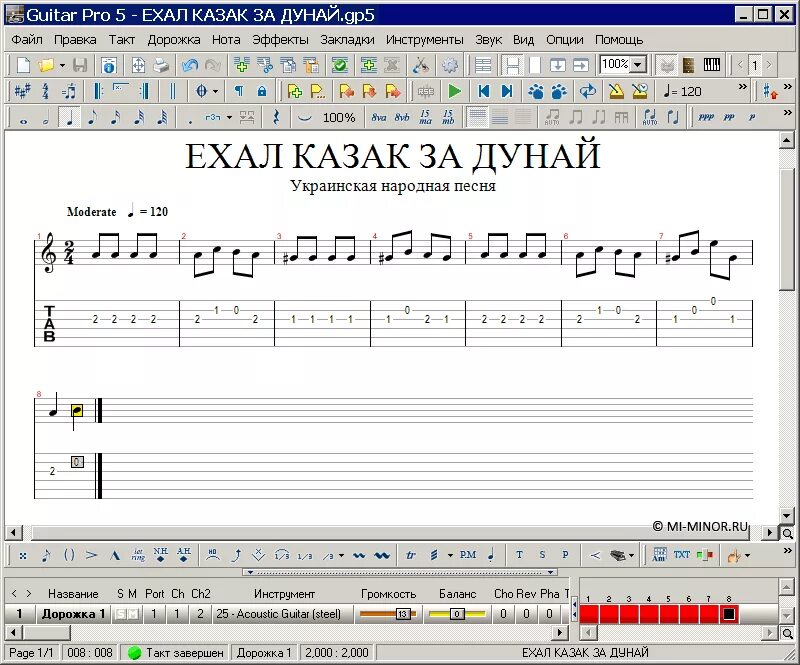This screenshot has height=665, width=800.
Task: Create a new file with the blank page icon
Action: (x=23, y=65)
